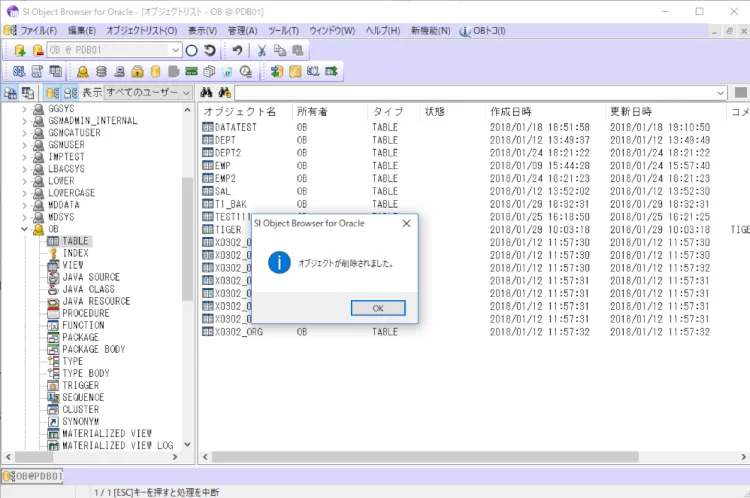This screenshot has height=498, width=750.
Task: Click the stacked database disks icon
Action: [101, 72]
